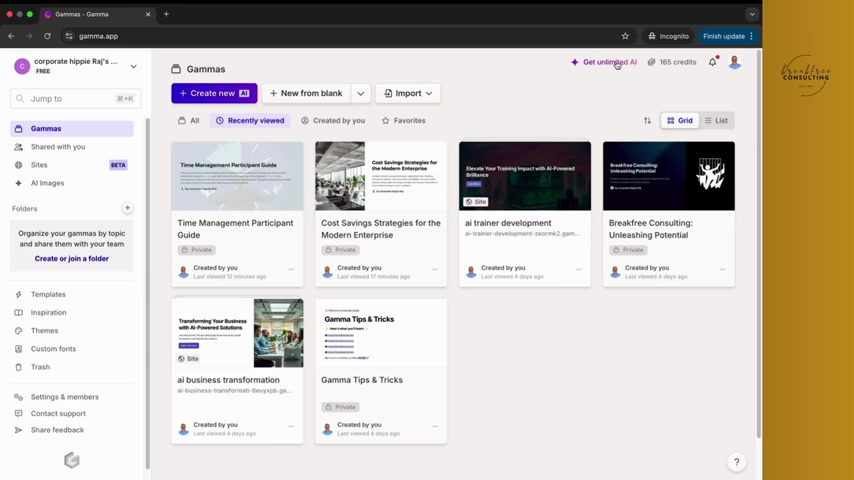Click the sort order arrows icon

[647, 120]
